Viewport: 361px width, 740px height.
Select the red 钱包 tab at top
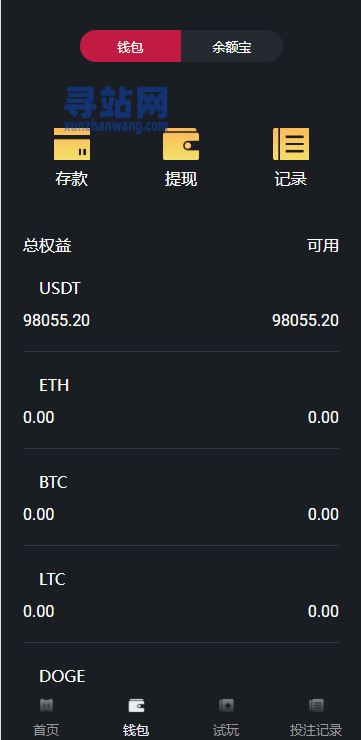[130, 46]
